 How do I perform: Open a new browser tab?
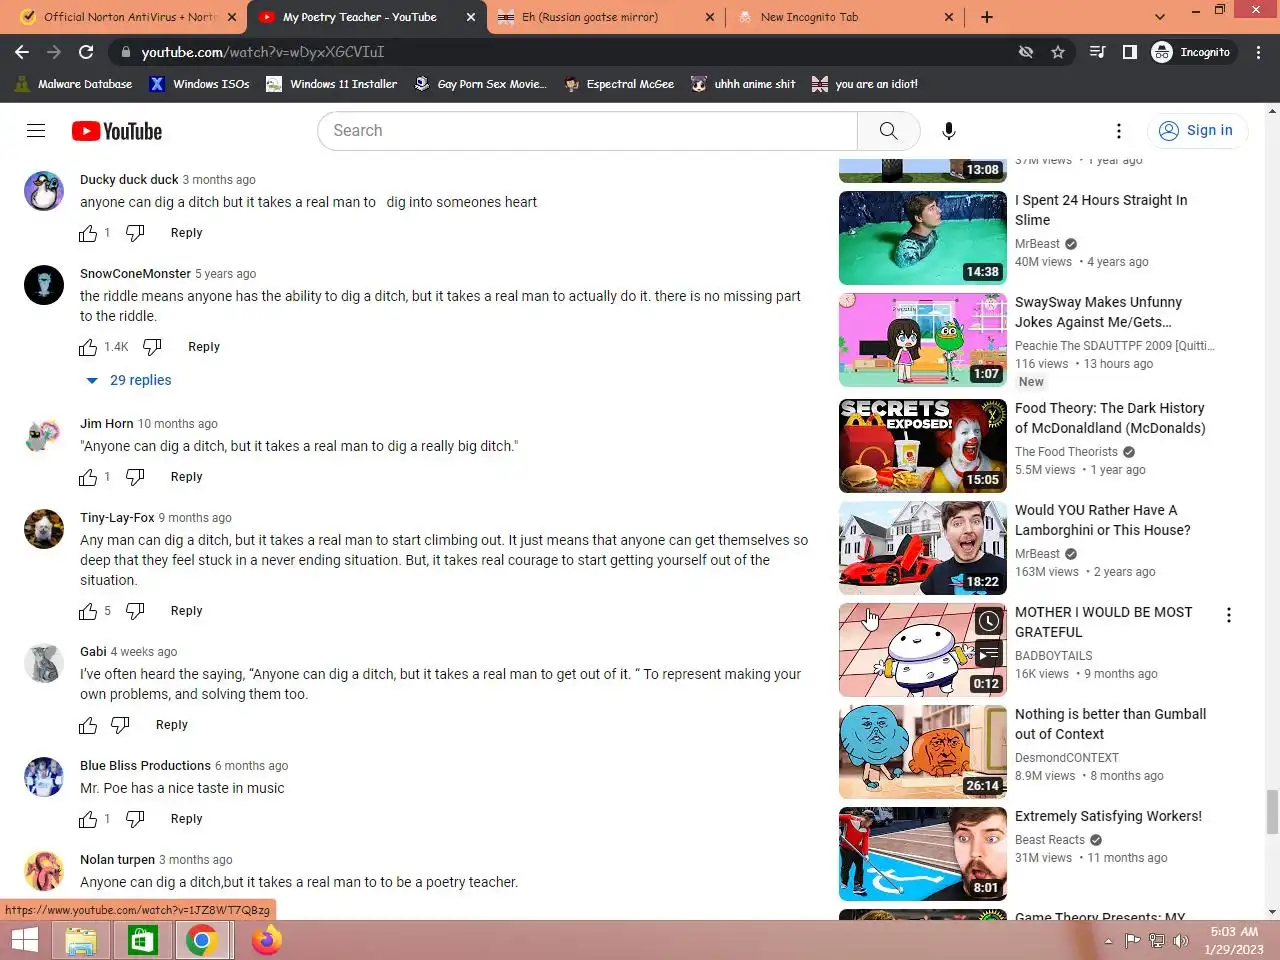click(x=987, y=17)
